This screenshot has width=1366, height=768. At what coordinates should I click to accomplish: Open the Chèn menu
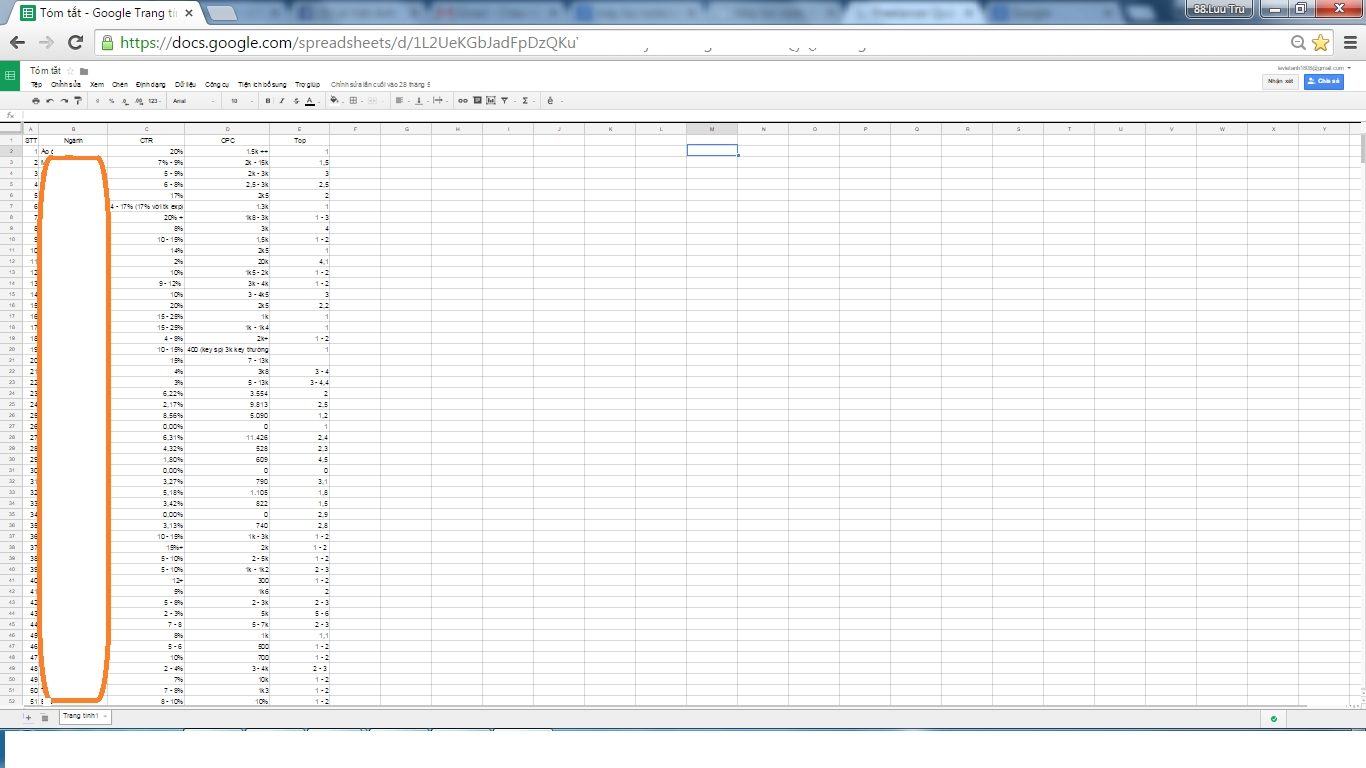(120, 85)
